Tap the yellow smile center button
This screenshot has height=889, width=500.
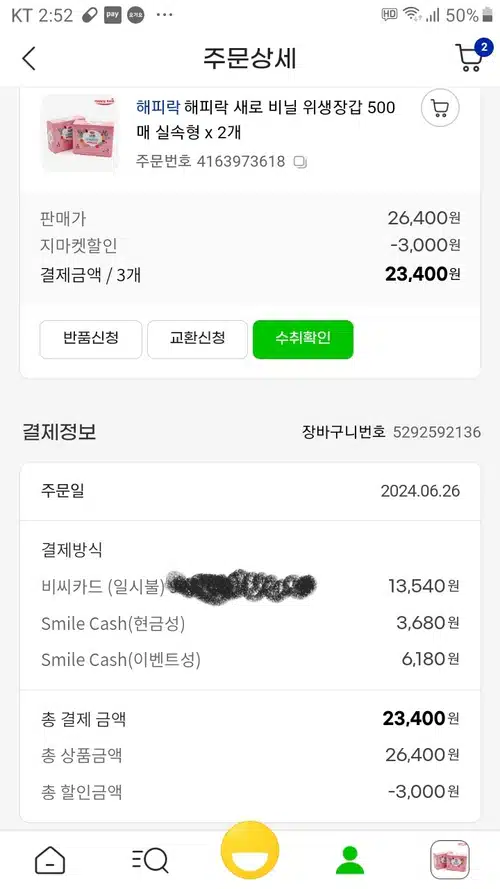[250, 850]
